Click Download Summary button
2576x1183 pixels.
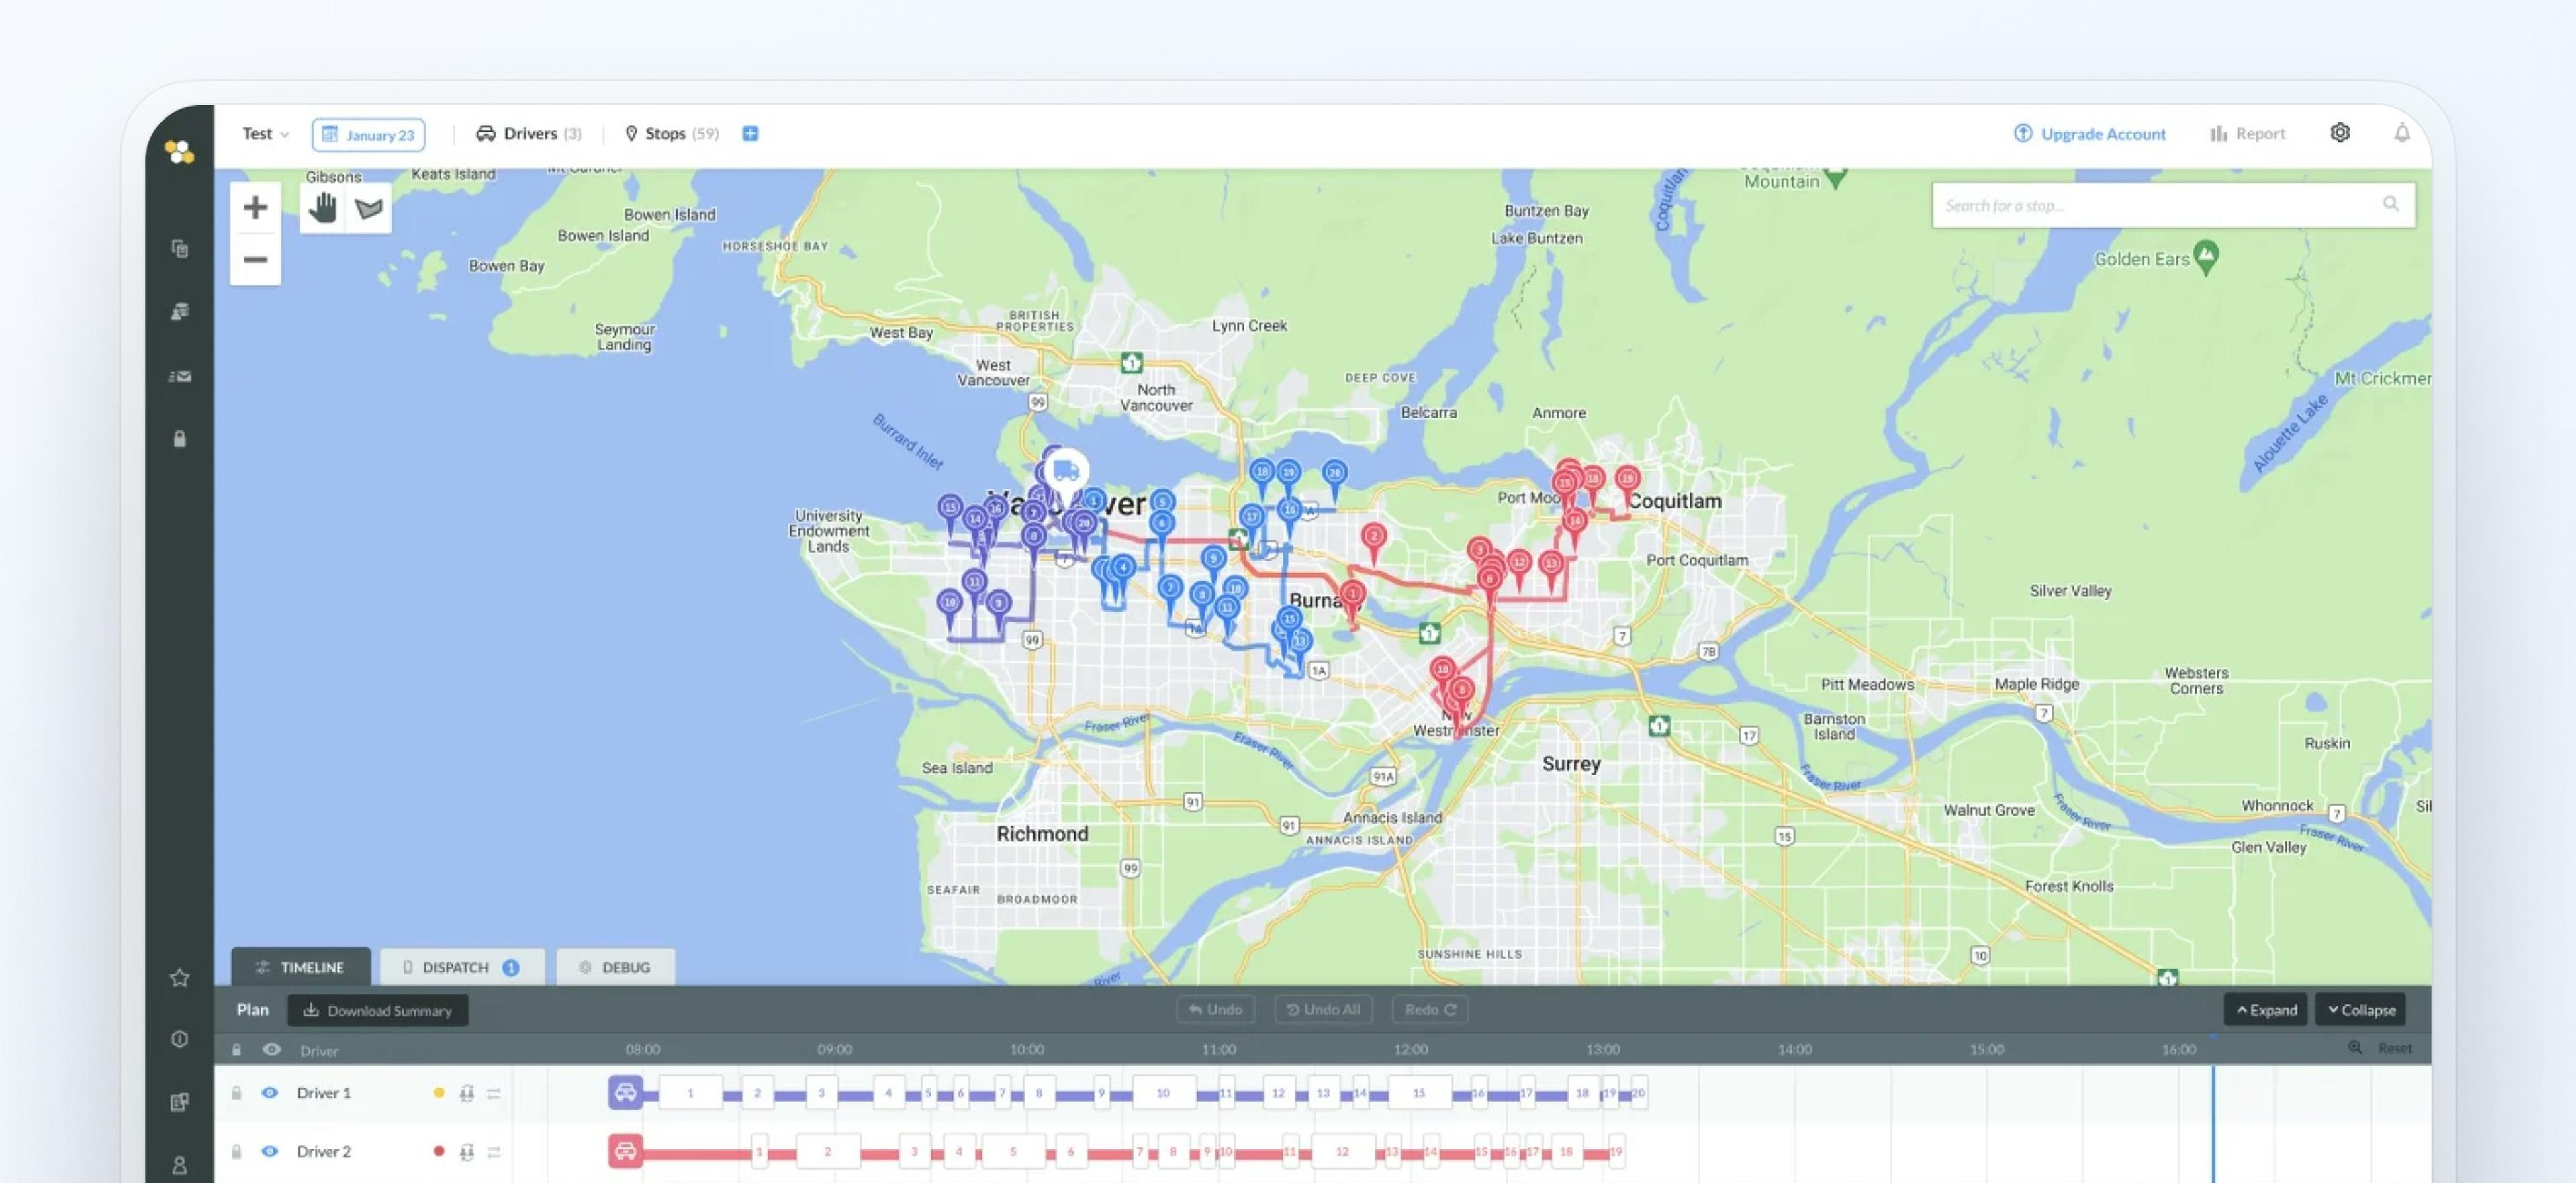(x=378, y=1010)
